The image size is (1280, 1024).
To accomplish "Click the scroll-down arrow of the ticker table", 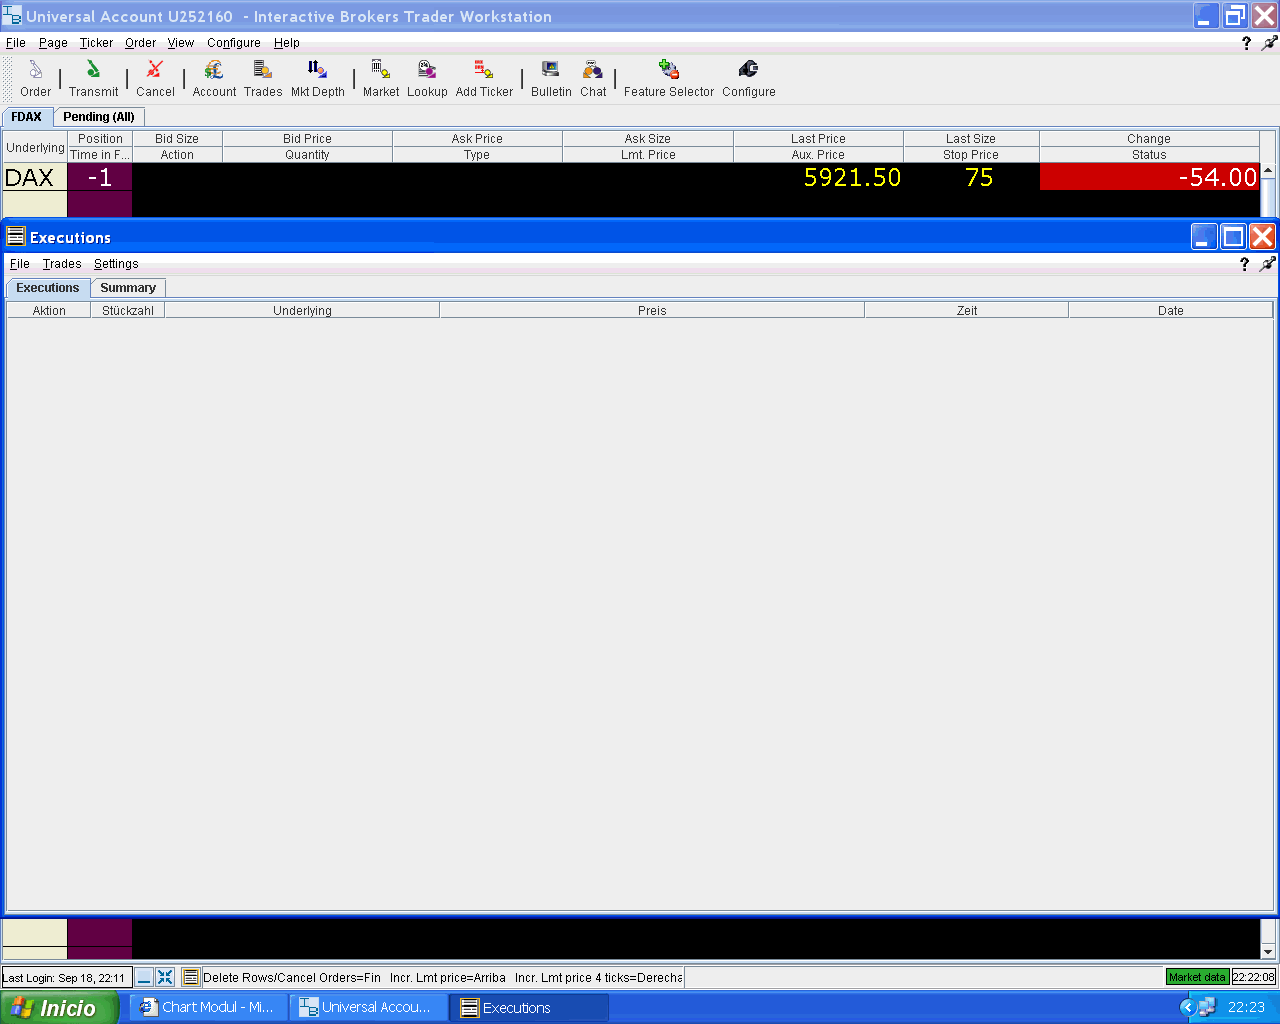I will coord(1269,952).
